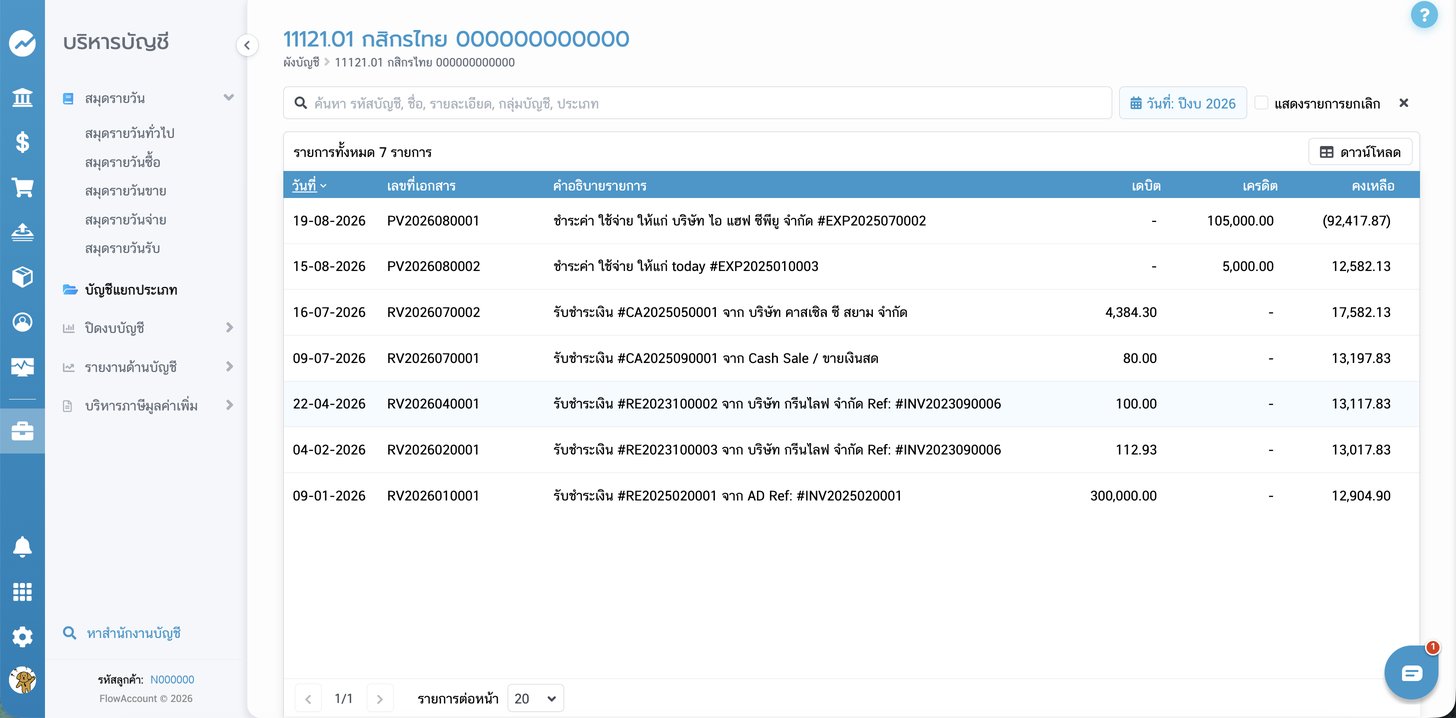Sort by the วันที่ column header
Viewport: 1456px width, 718px height.
tap(309, 186)
